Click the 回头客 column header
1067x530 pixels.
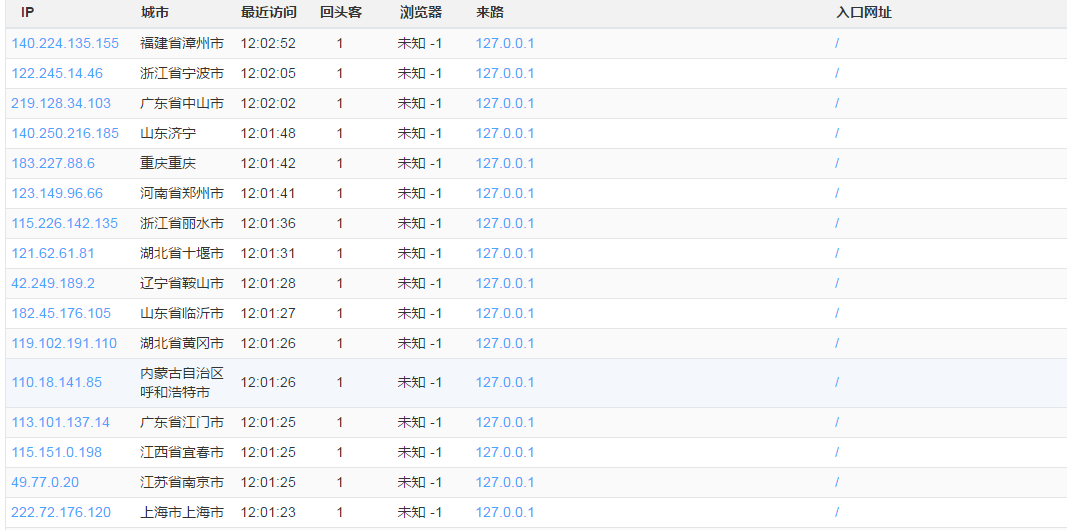(x=341, y=13)
